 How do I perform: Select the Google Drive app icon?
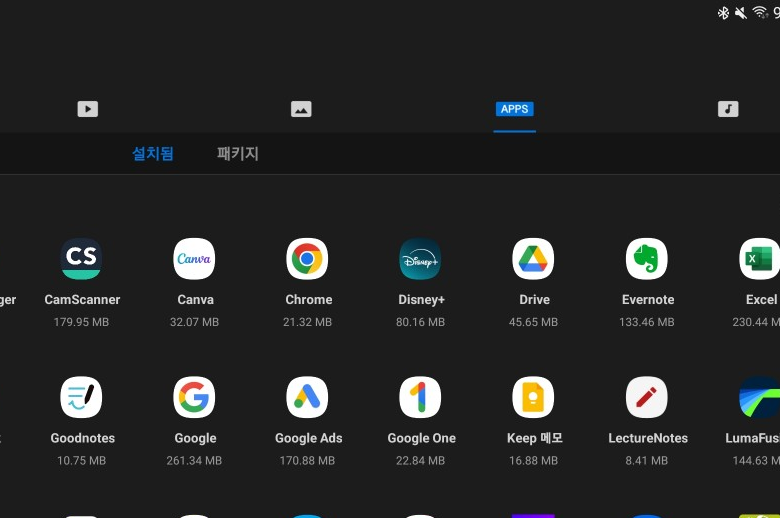coord(533,259)
